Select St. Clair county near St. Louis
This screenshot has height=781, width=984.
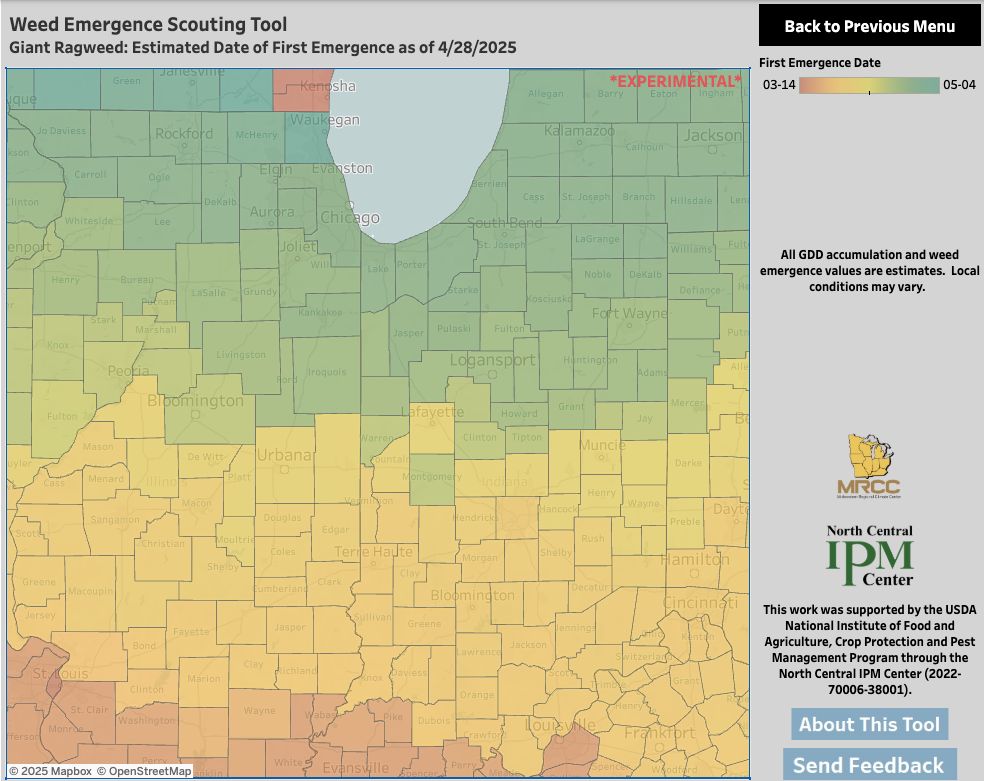[88, 710]
